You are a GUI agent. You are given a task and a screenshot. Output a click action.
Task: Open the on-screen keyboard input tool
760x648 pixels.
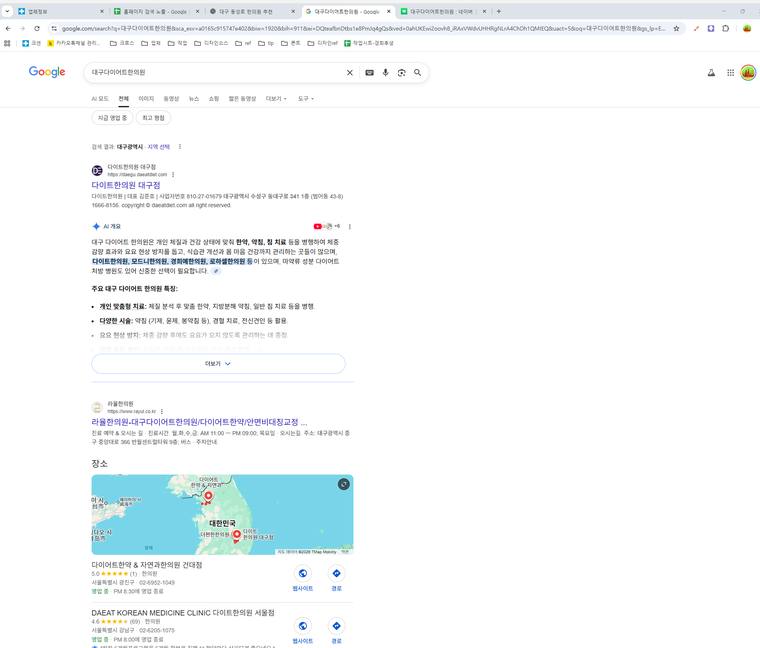coord(369,73)
